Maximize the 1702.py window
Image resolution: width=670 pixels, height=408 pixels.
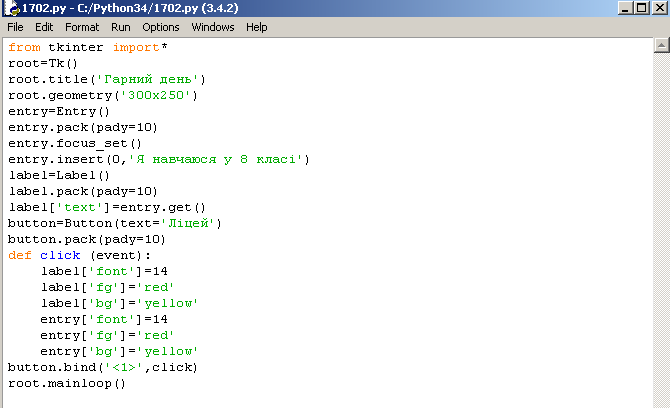coord(642,8)
